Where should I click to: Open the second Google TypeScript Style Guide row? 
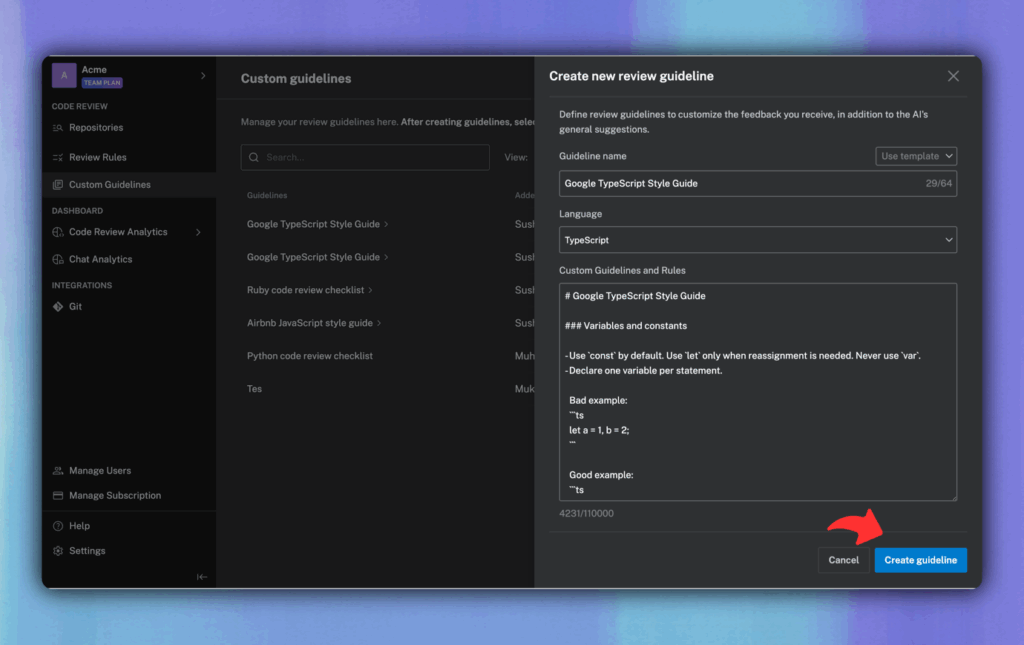click(313, 257)
